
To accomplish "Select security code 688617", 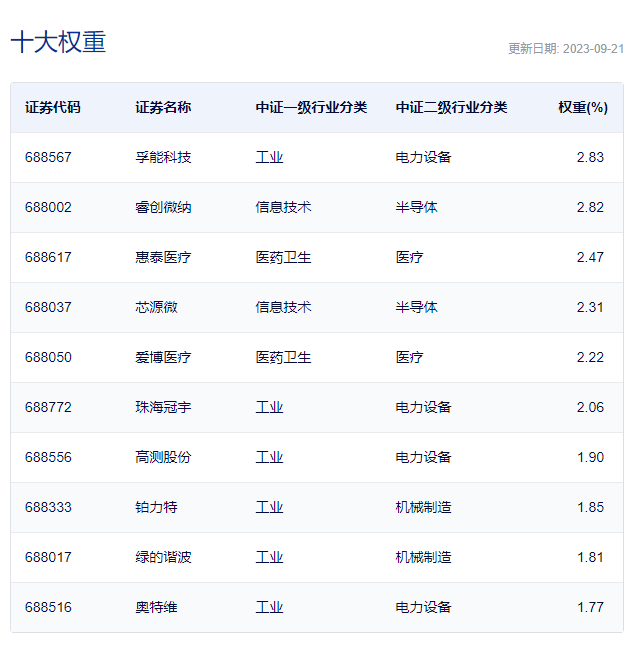I will 48,257.
